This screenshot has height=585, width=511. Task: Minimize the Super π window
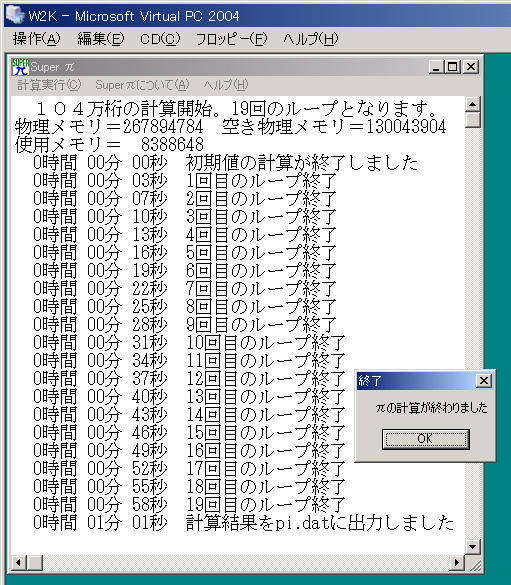point(436,67)
